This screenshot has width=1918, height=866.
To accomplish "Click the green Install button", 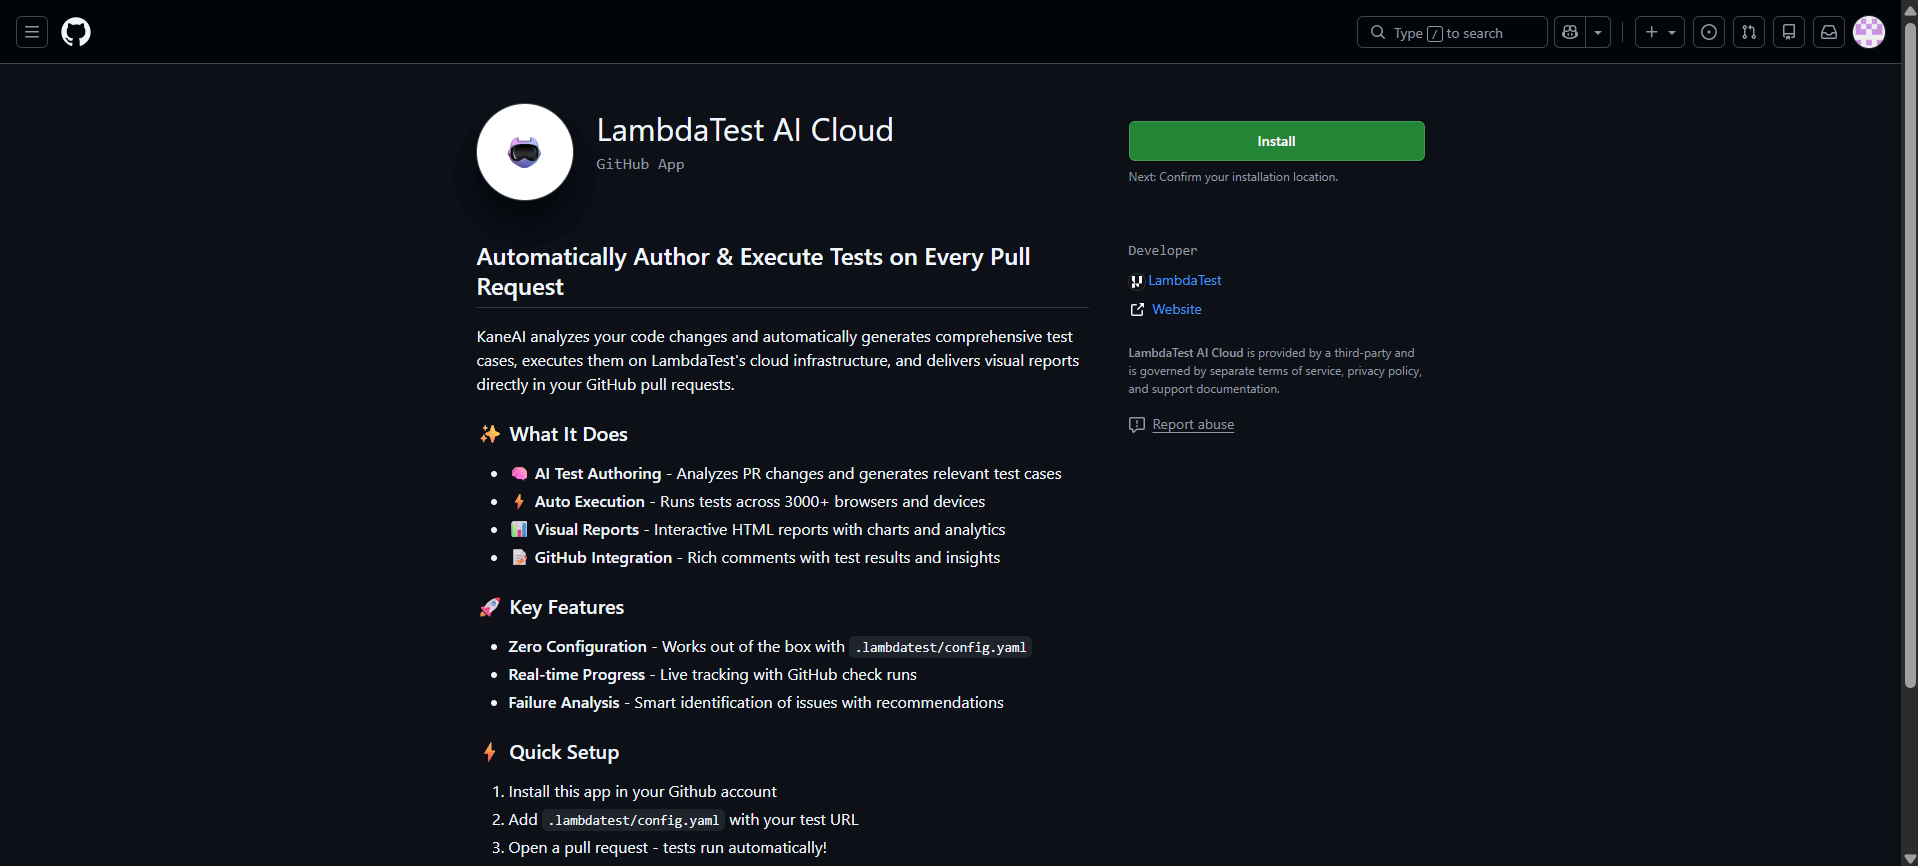I will coord(1276,141).
